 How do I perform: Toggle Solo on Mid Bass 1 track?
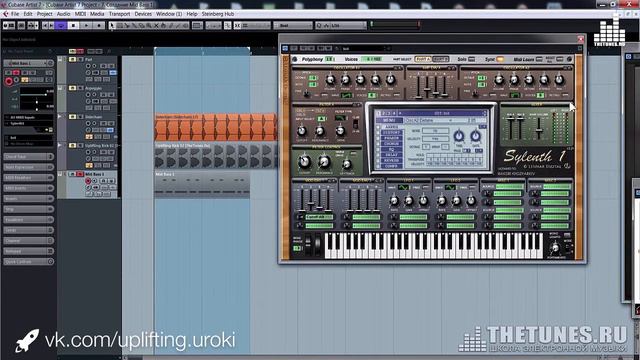tap(80, 174)
